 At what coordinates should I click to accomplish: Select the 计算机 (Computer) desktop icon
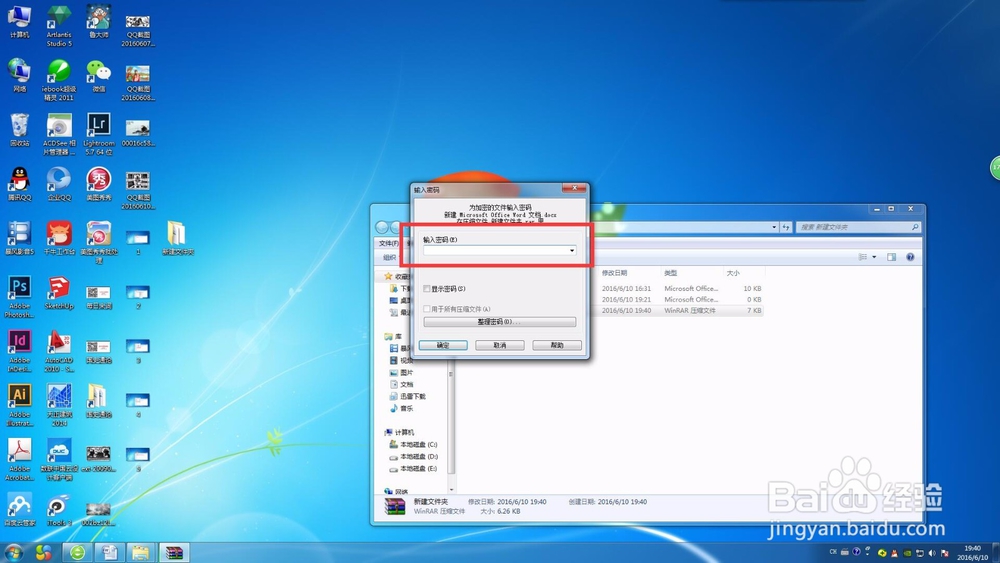pyautogui.click(x=19, y=22)
